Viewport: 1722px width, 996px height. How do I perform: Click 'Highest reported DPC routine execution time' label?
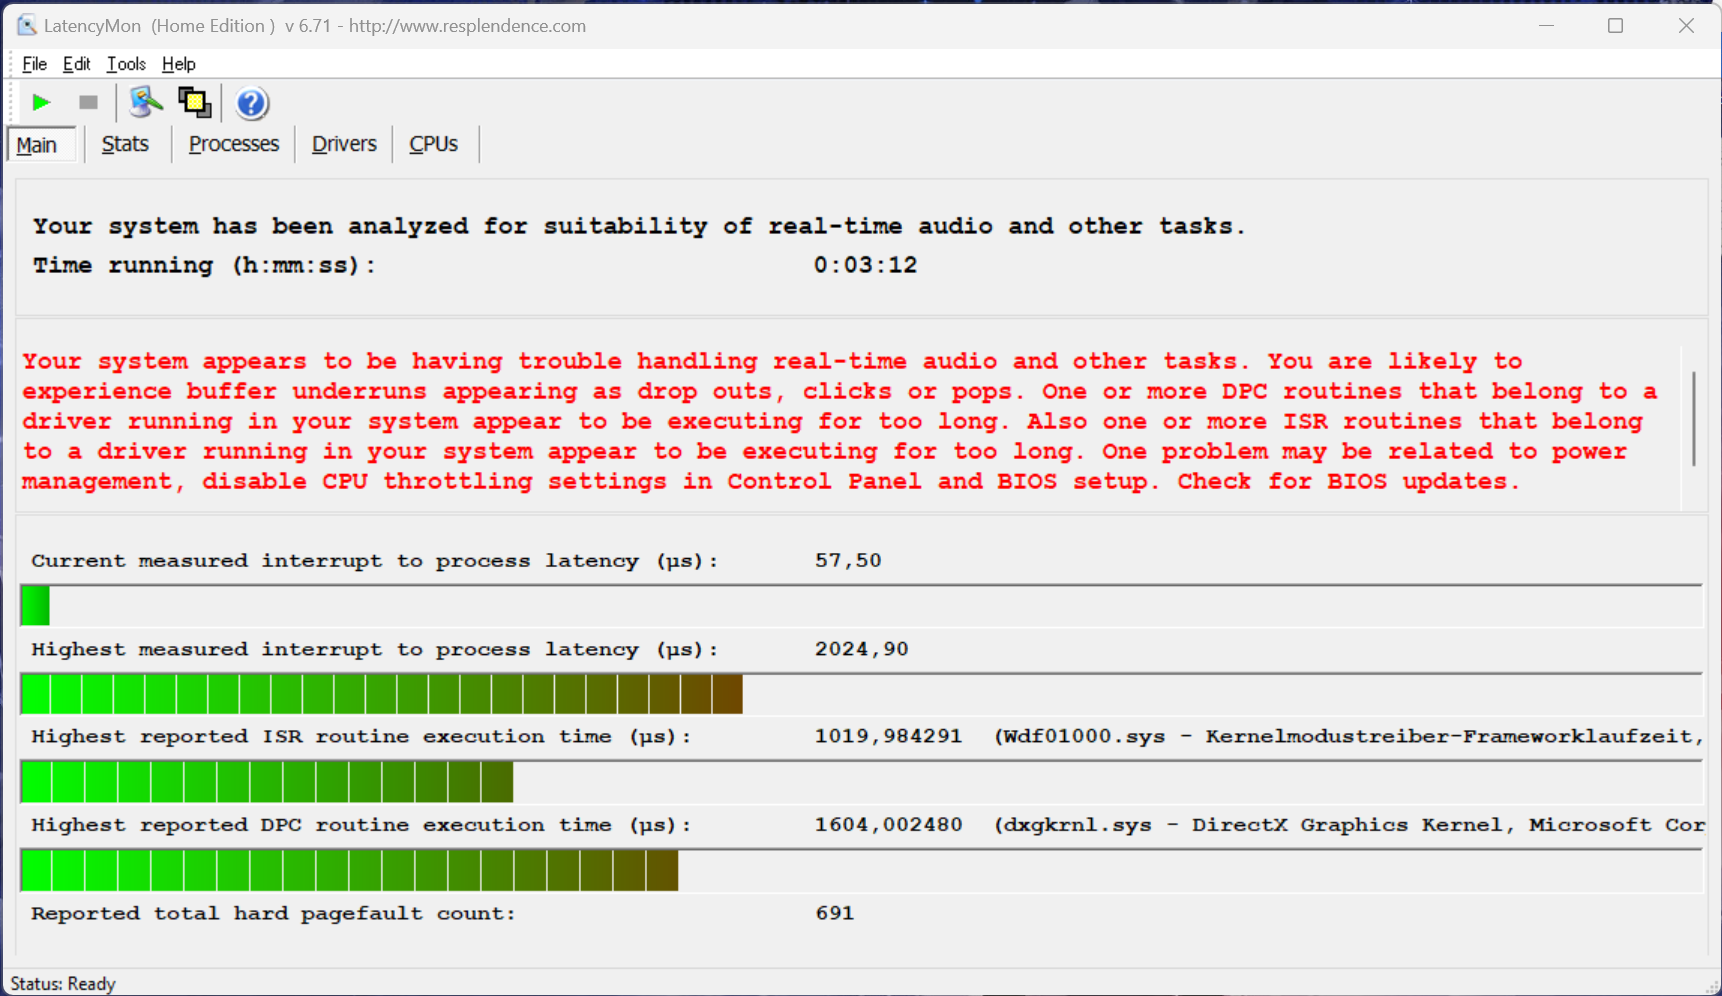[361, 825]
